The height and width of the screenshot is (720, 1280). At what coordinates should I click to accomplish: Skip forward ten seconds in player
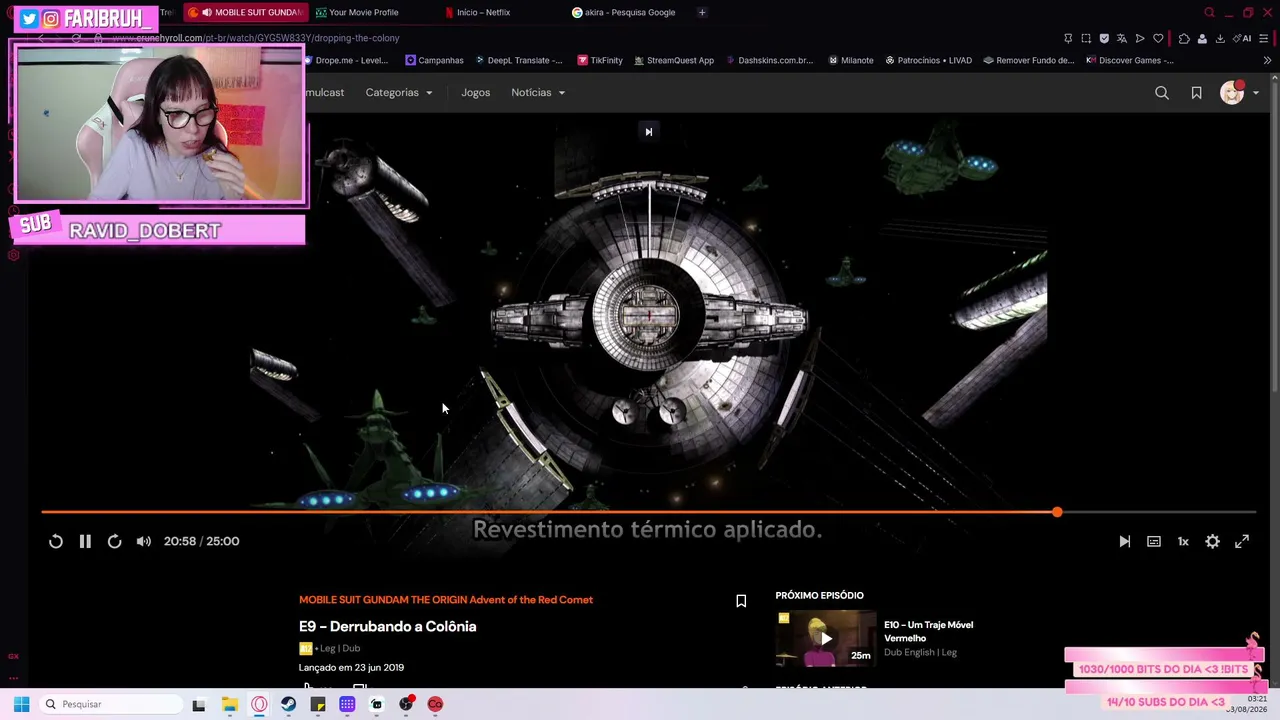[114, 541]
